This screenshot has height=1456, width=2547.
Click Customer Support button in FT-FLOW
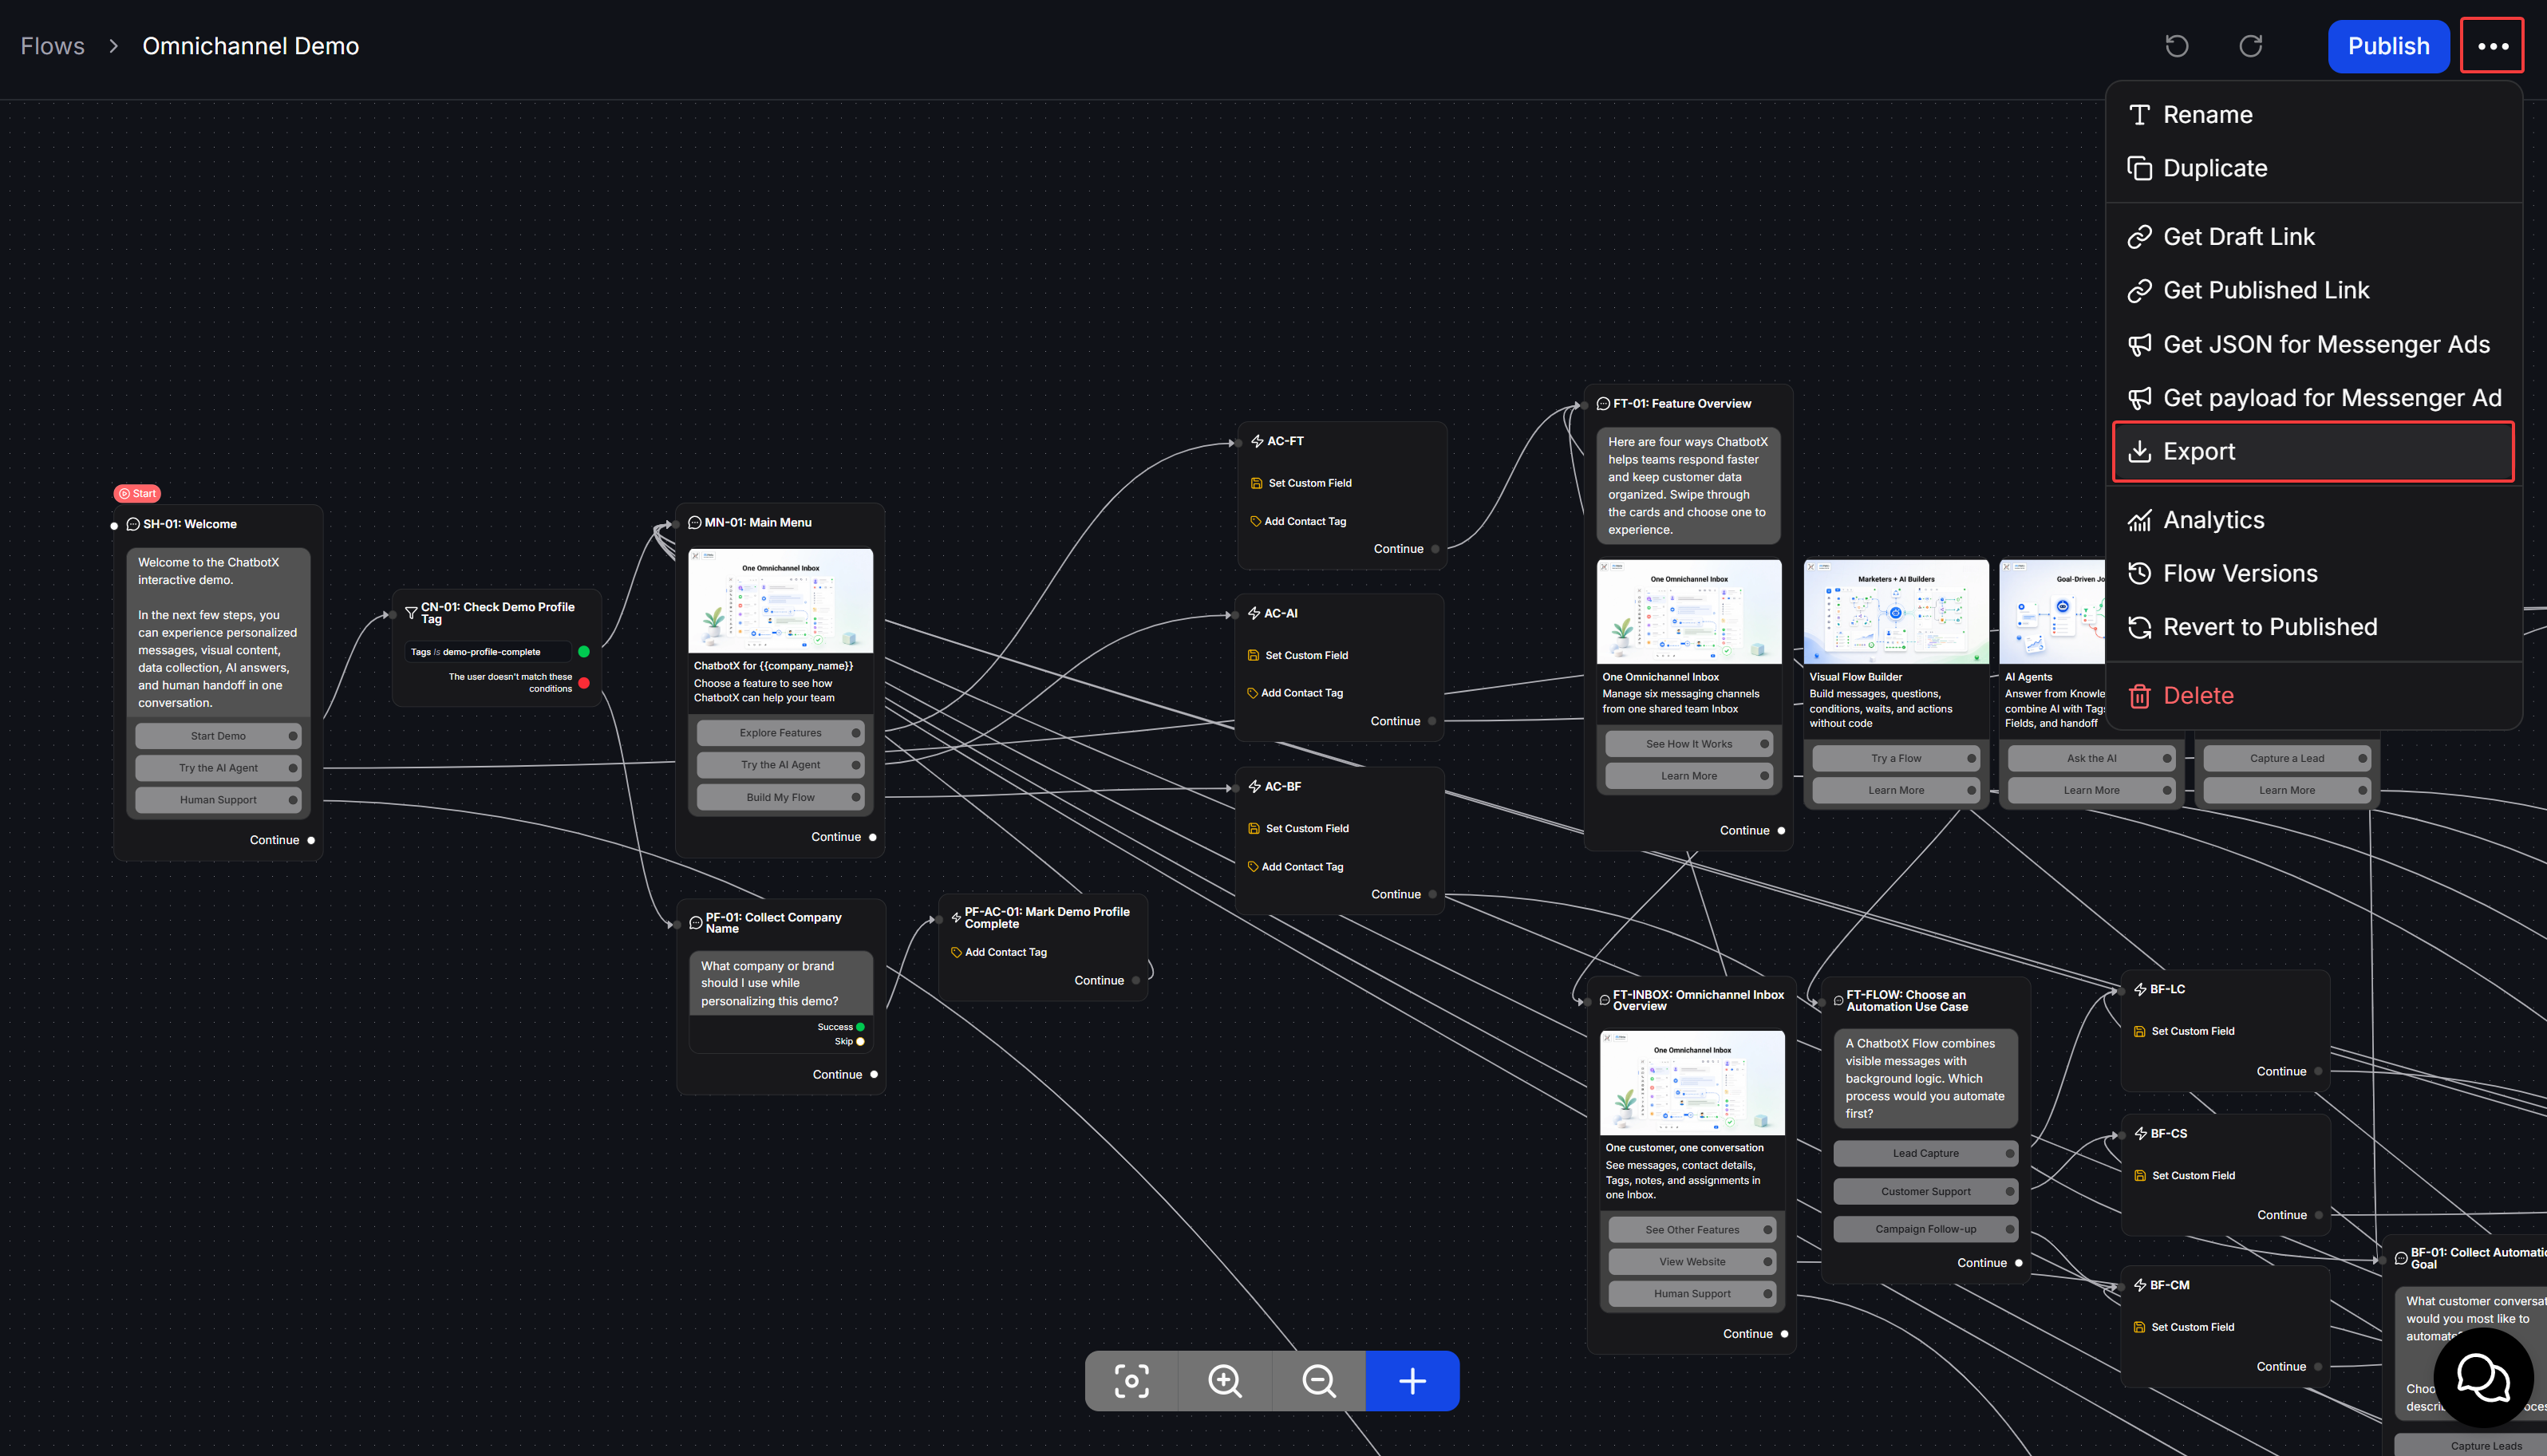coord(1926,1191)
